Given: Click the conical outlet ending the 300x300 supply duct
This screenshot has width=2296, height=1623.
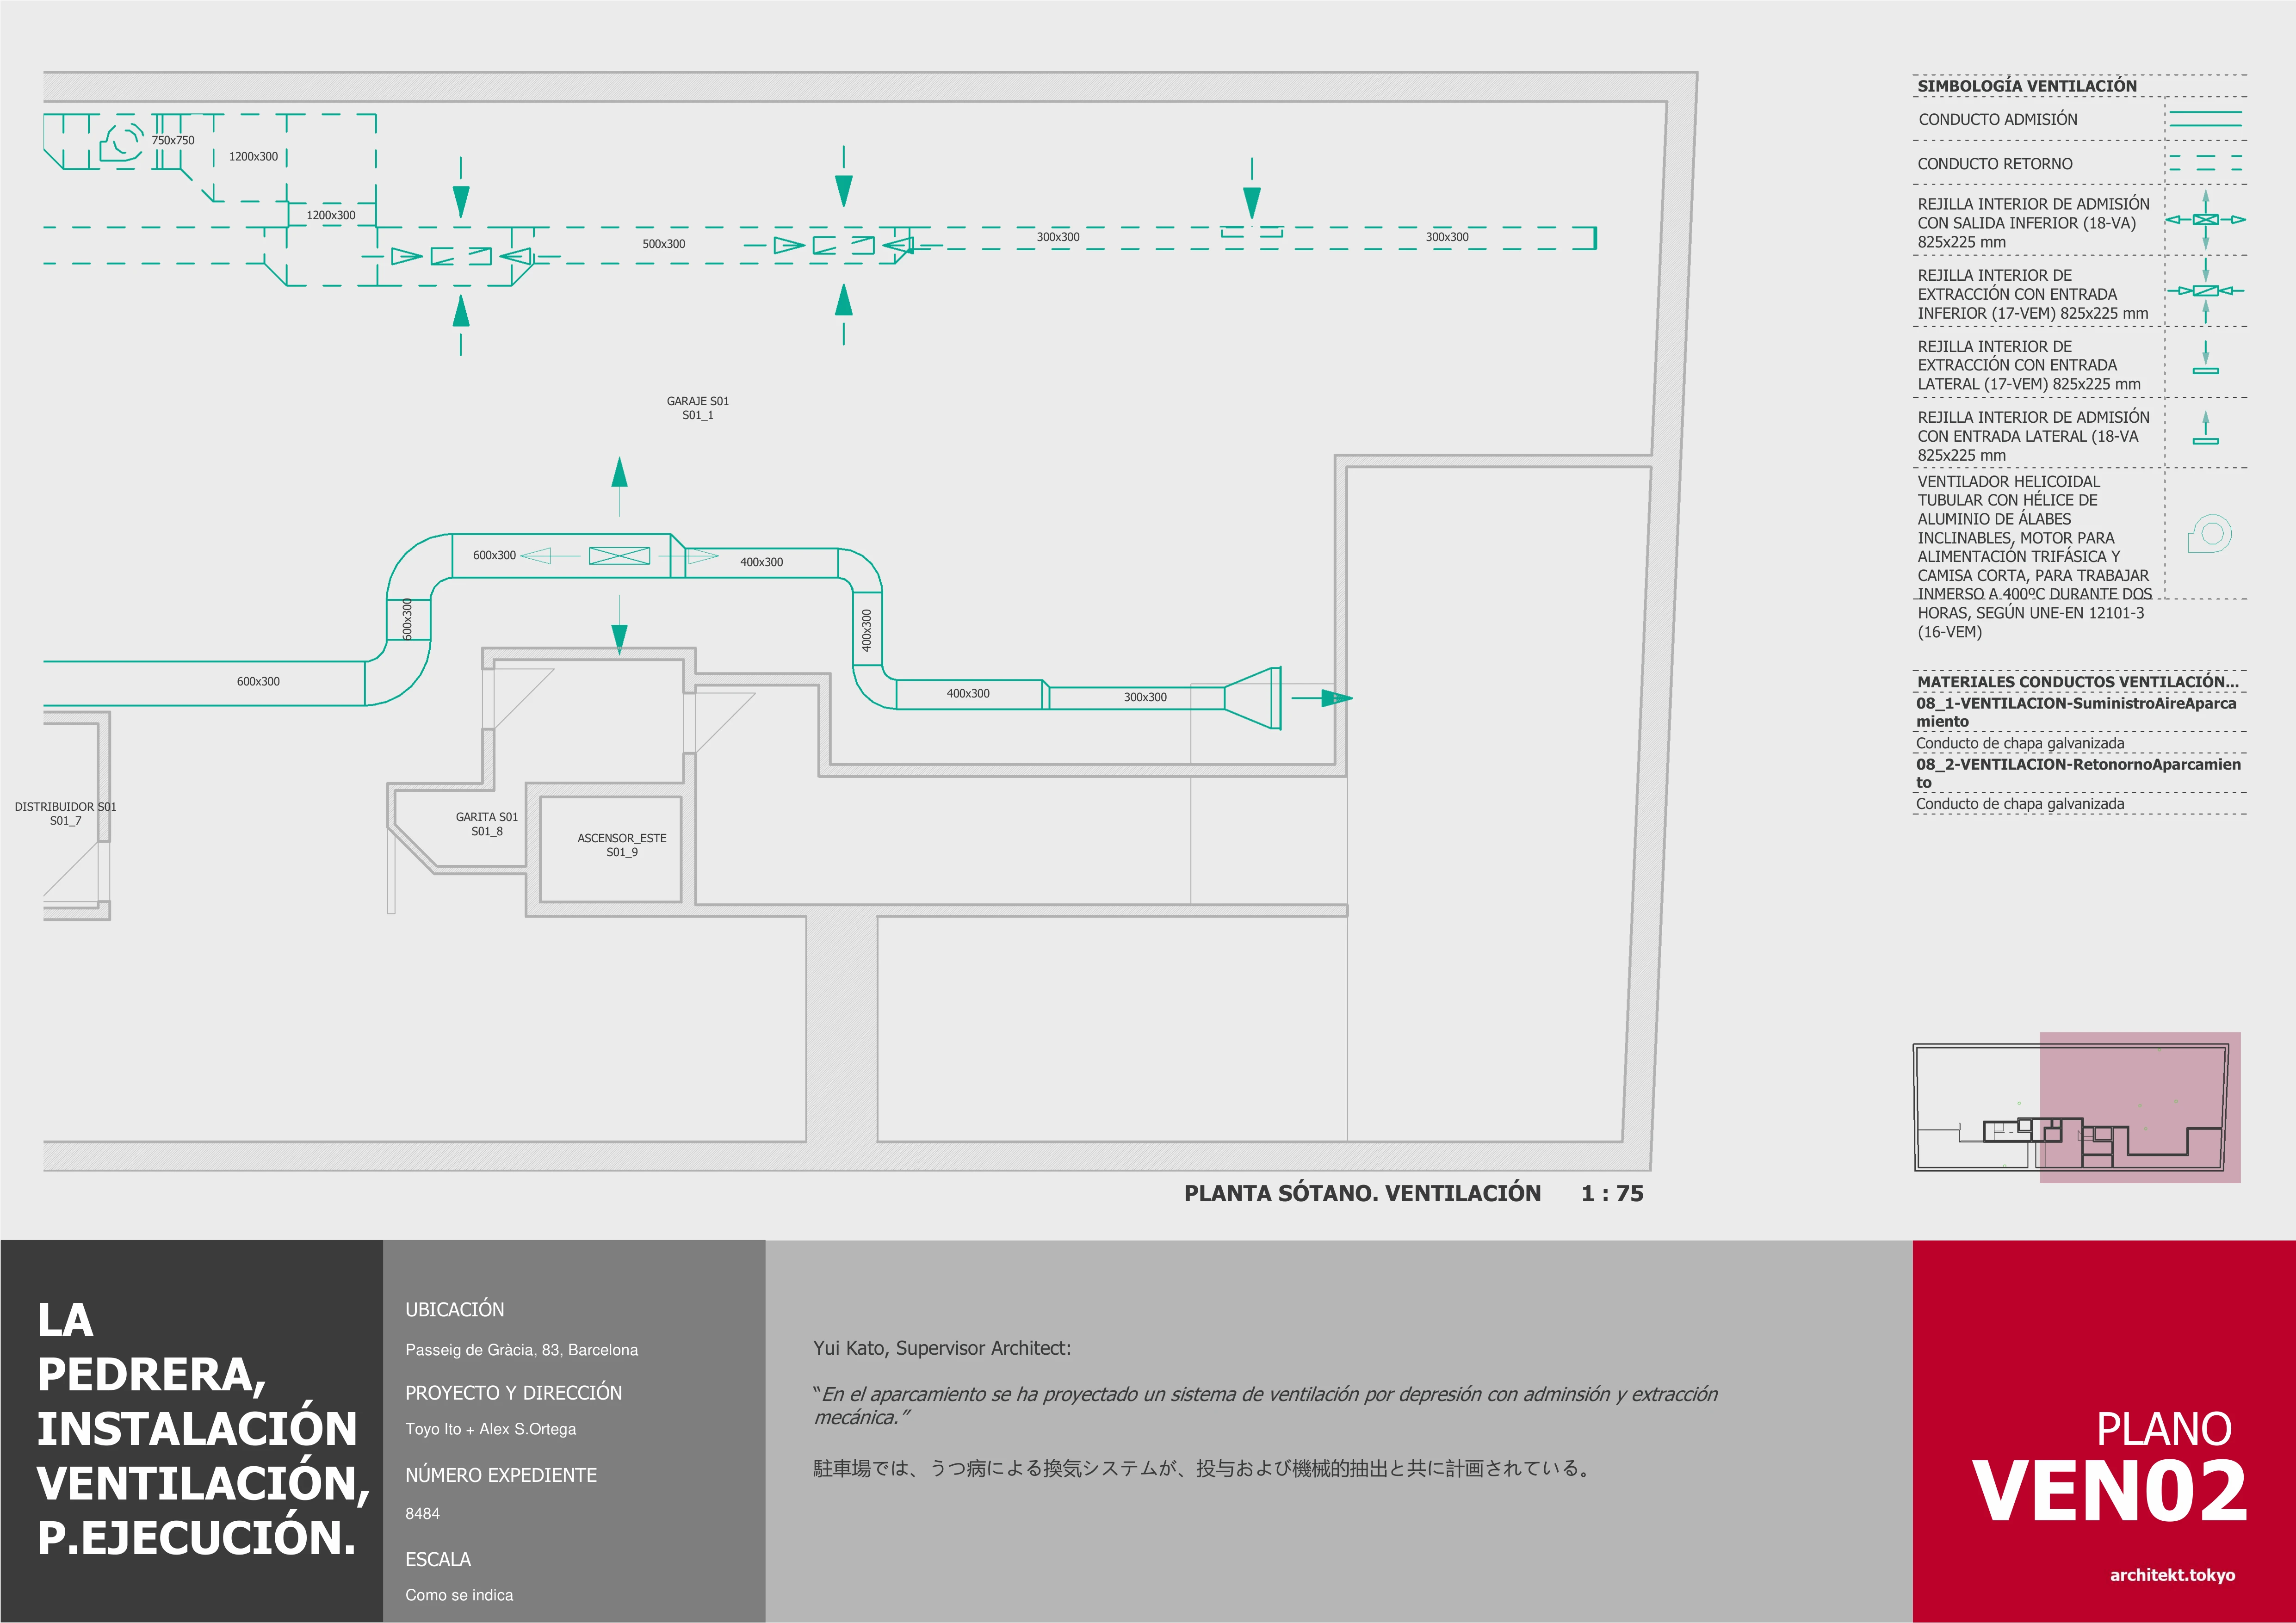Looking at the screenshot, I should coord(1253,698).
